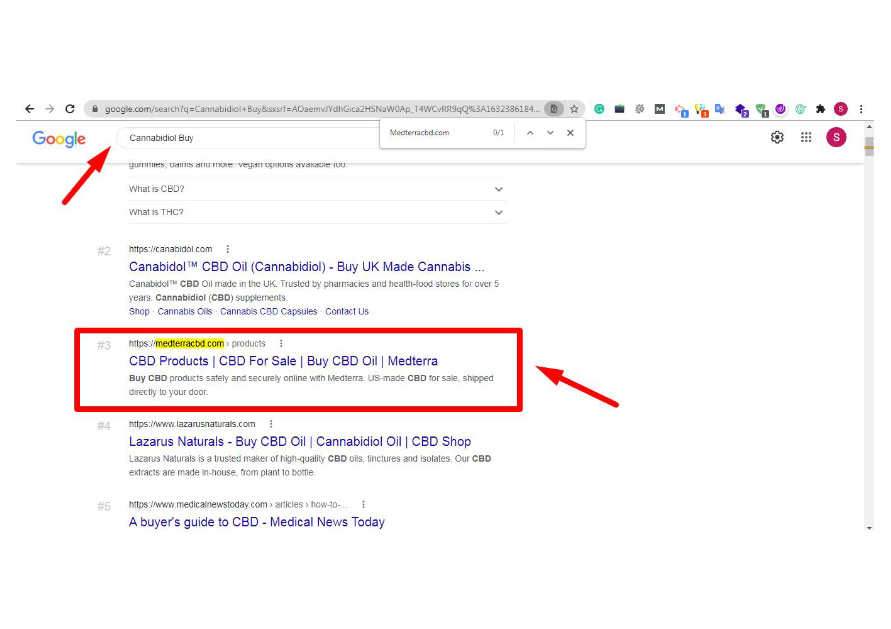The image size is (891, 629).
Task: Click the page scrollbar thumb
Action: pos(869,146)
